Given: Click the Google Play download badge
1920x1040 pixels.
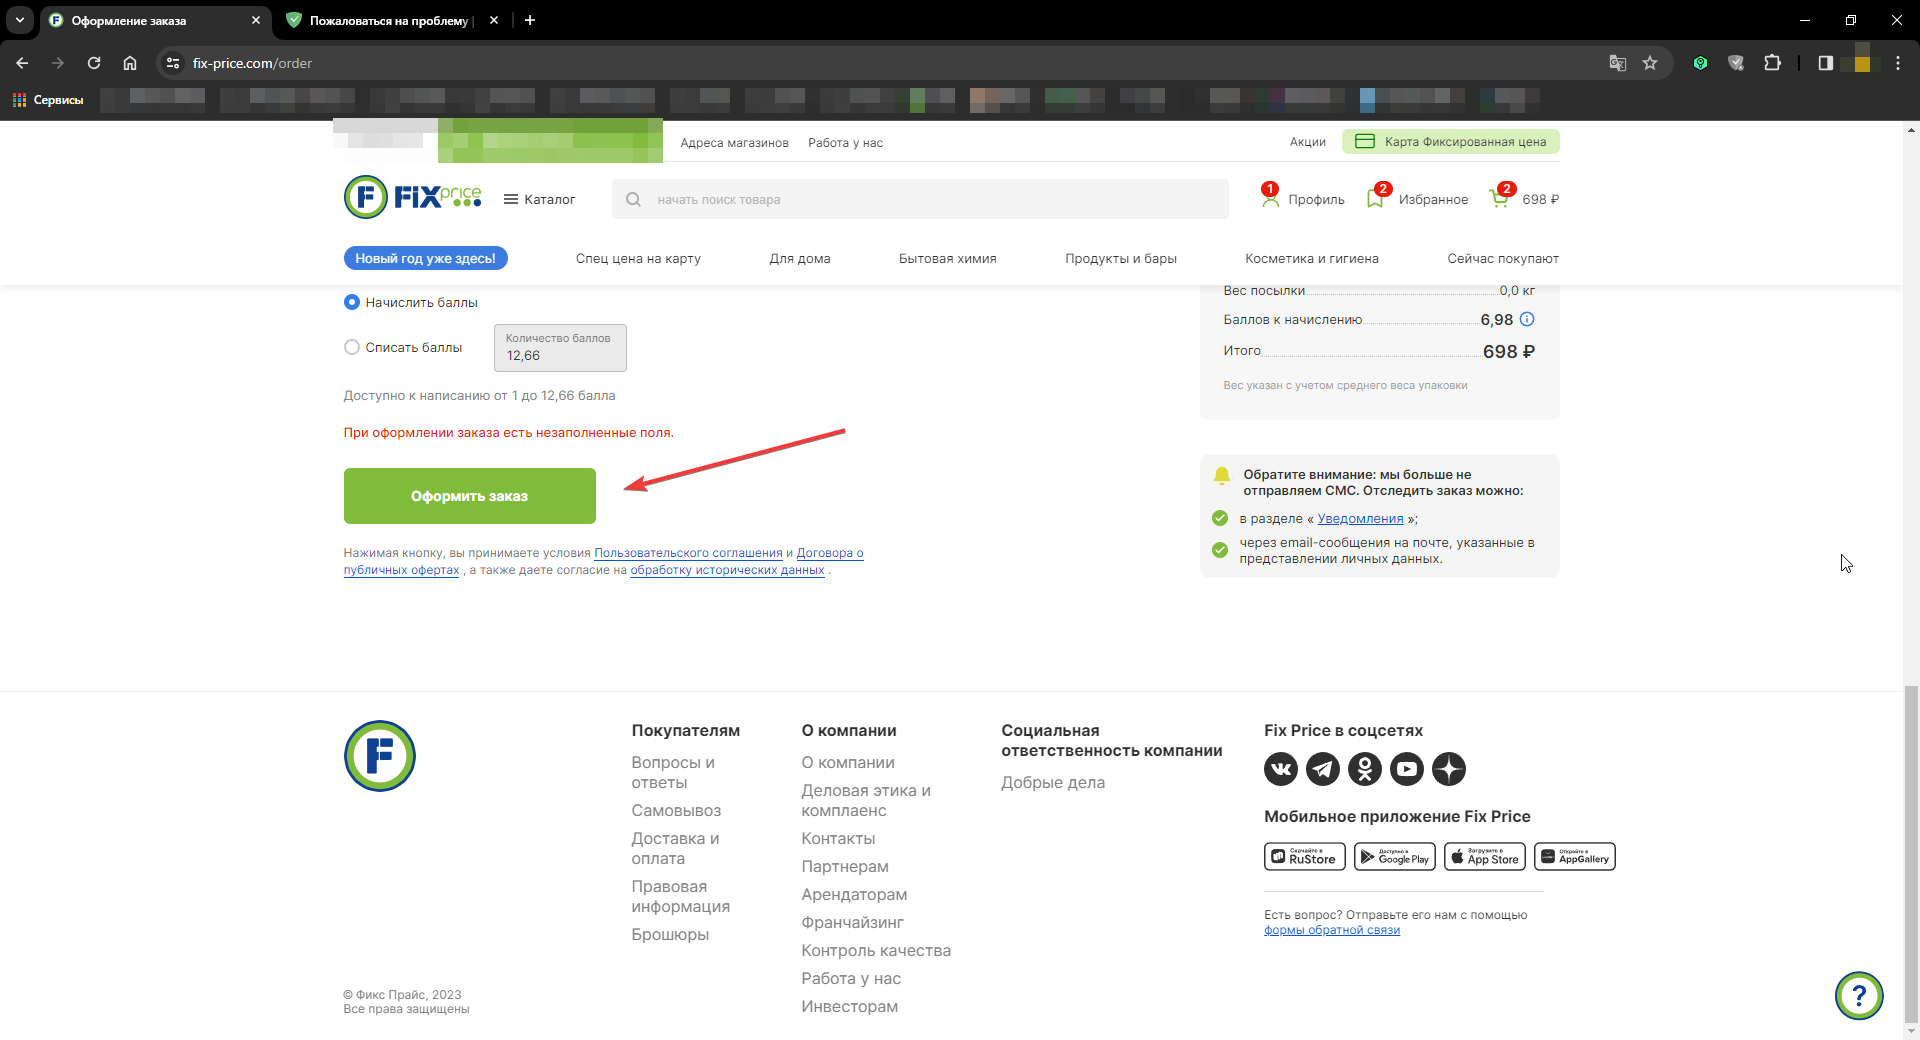Looking at the screenshot, I should pyautogui.click(x=1394, y=856).
